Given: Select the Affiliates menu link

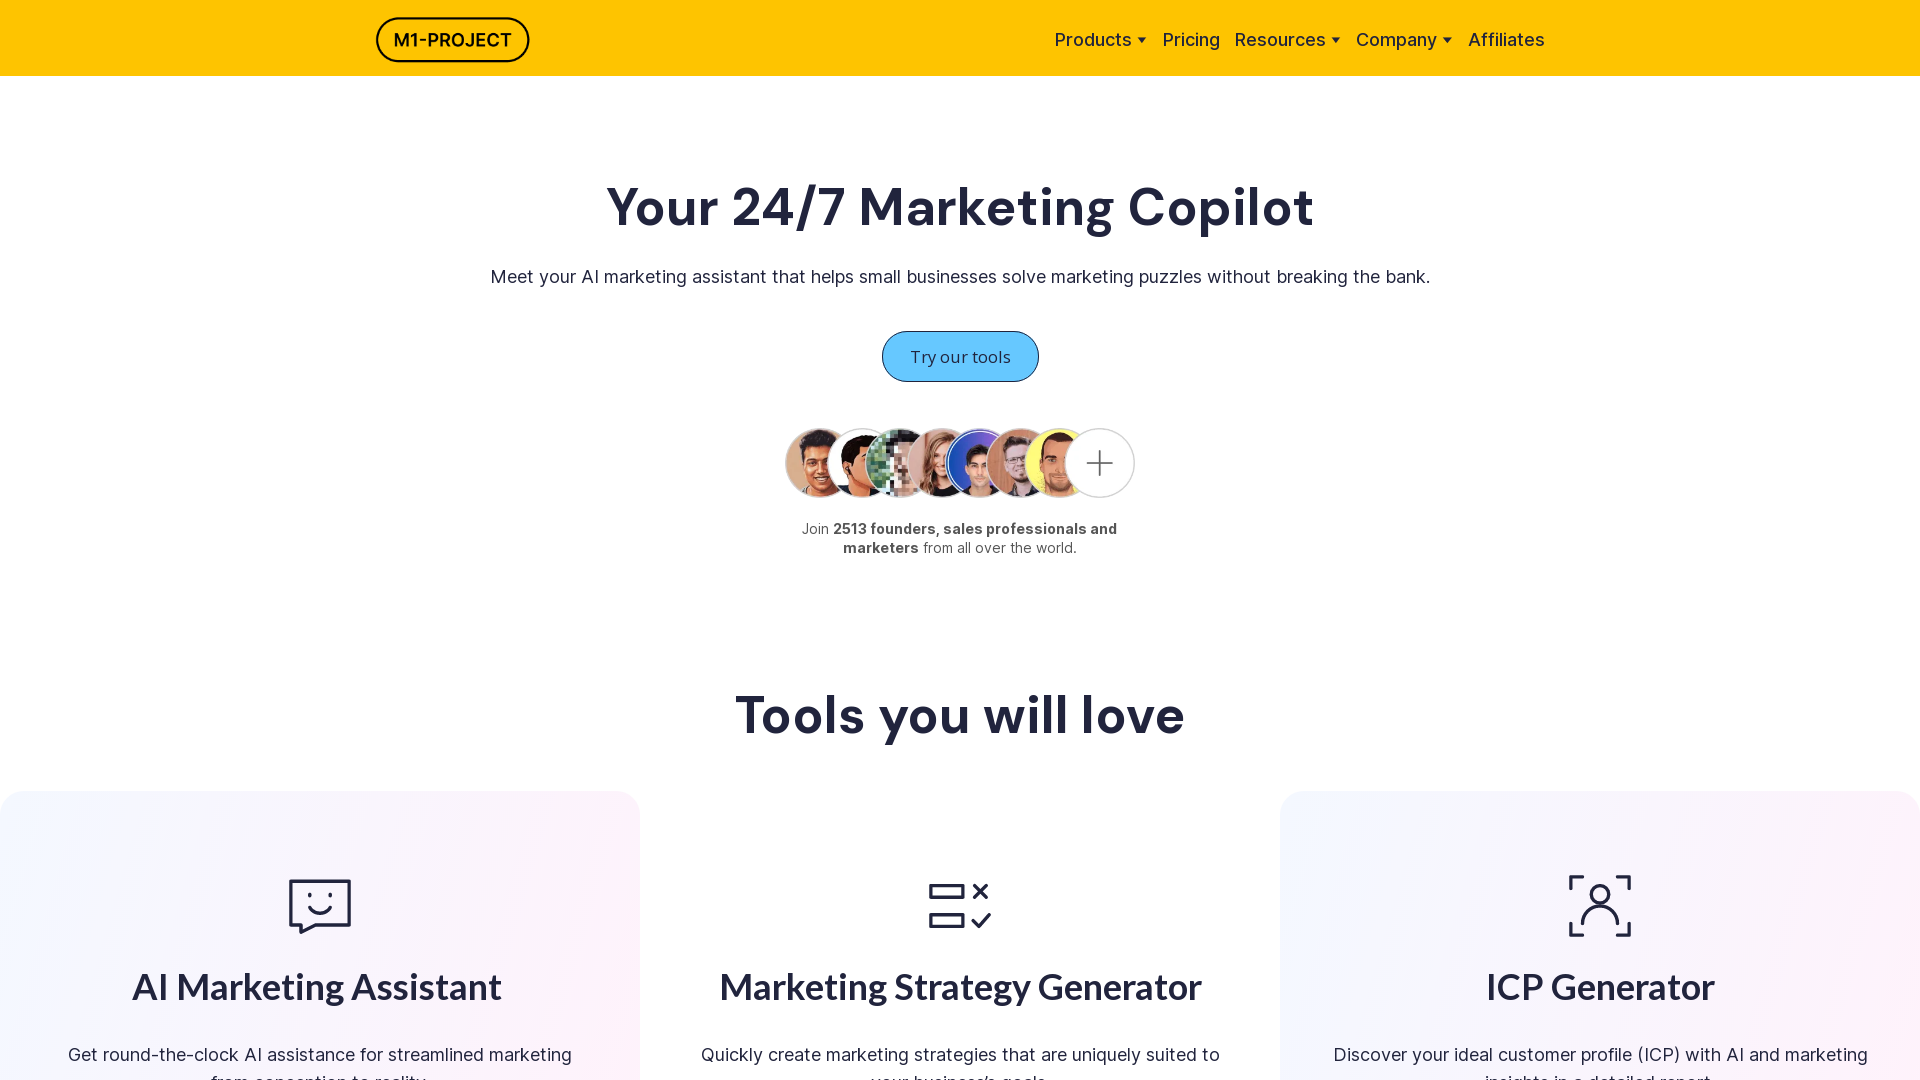Looking at the screenshot, I should 1506,38.
